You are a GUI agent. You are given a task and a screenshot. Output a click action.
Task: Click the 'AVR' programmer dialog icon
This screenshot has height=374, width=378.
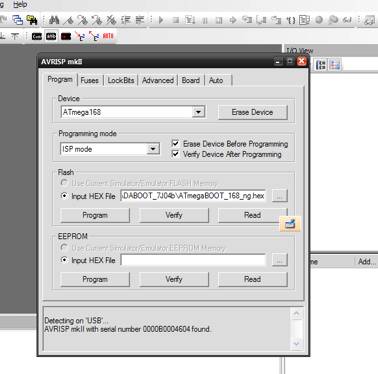point(51,36)
